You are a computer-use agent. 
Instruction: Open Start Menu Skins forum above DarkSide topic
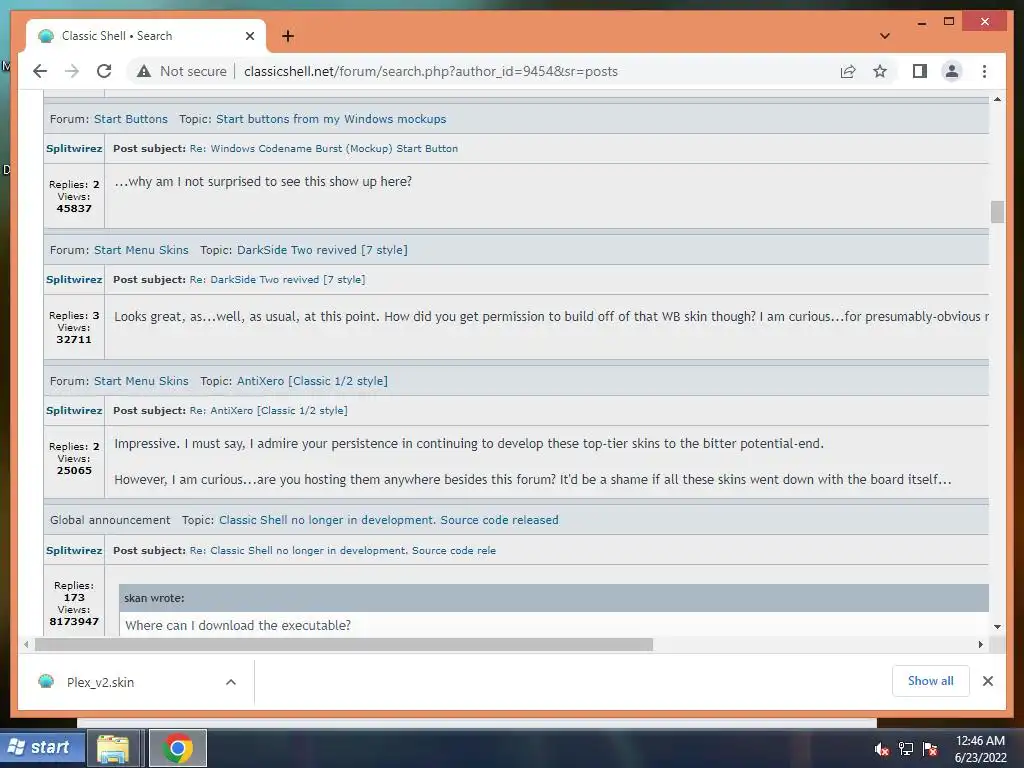[x=141, y=249]
